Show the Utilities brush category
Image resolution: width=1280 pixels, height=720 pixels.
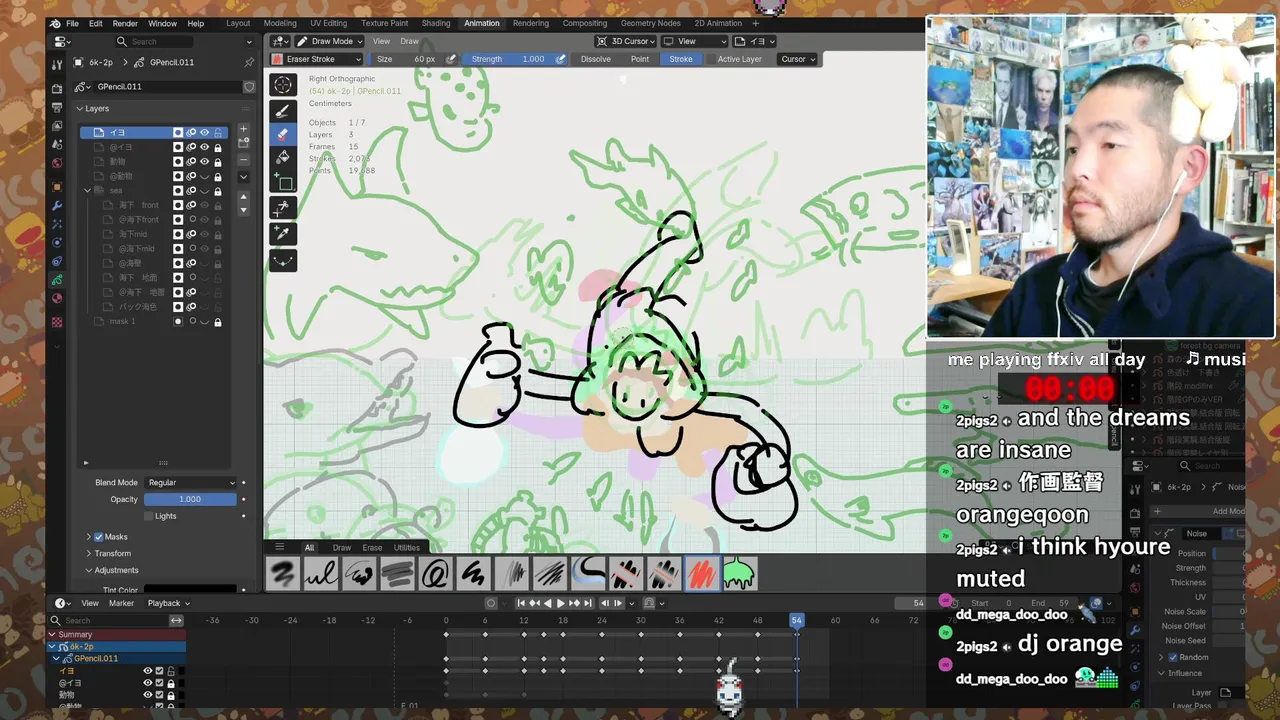[406, 547]
